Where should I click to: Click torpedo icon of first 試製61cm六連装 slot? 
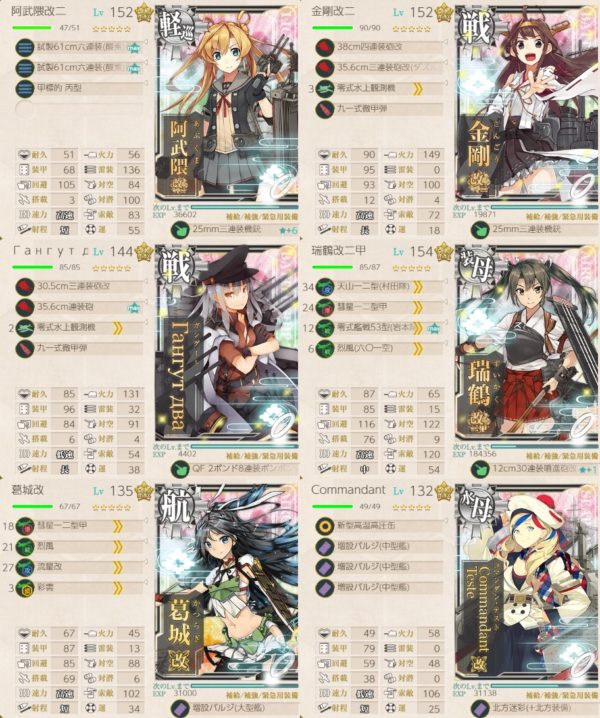coord(24,47)
